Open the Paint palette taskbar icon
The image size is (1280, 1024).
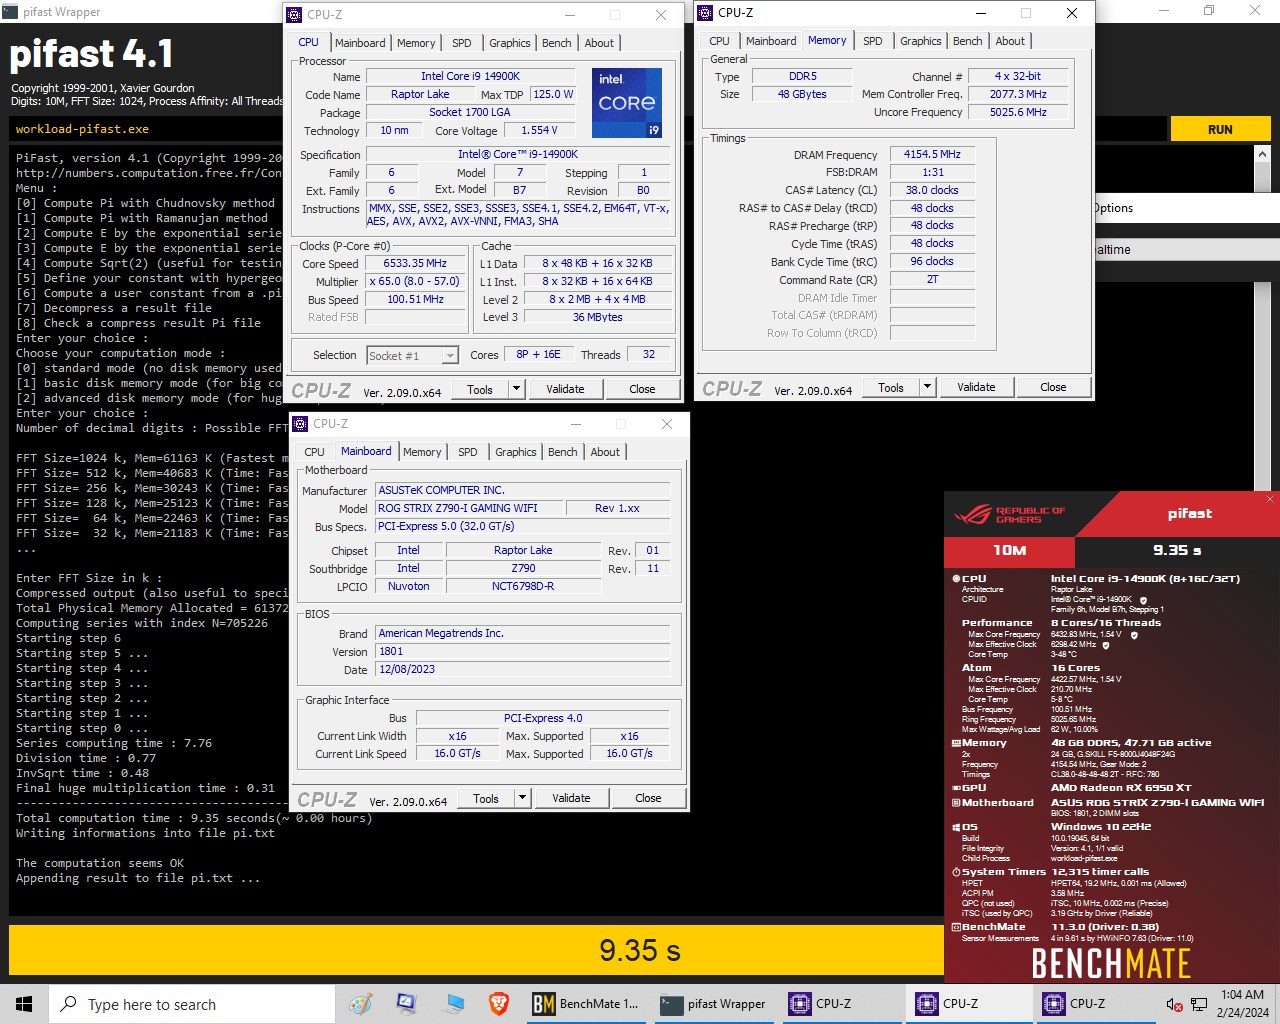point(360,1004)
